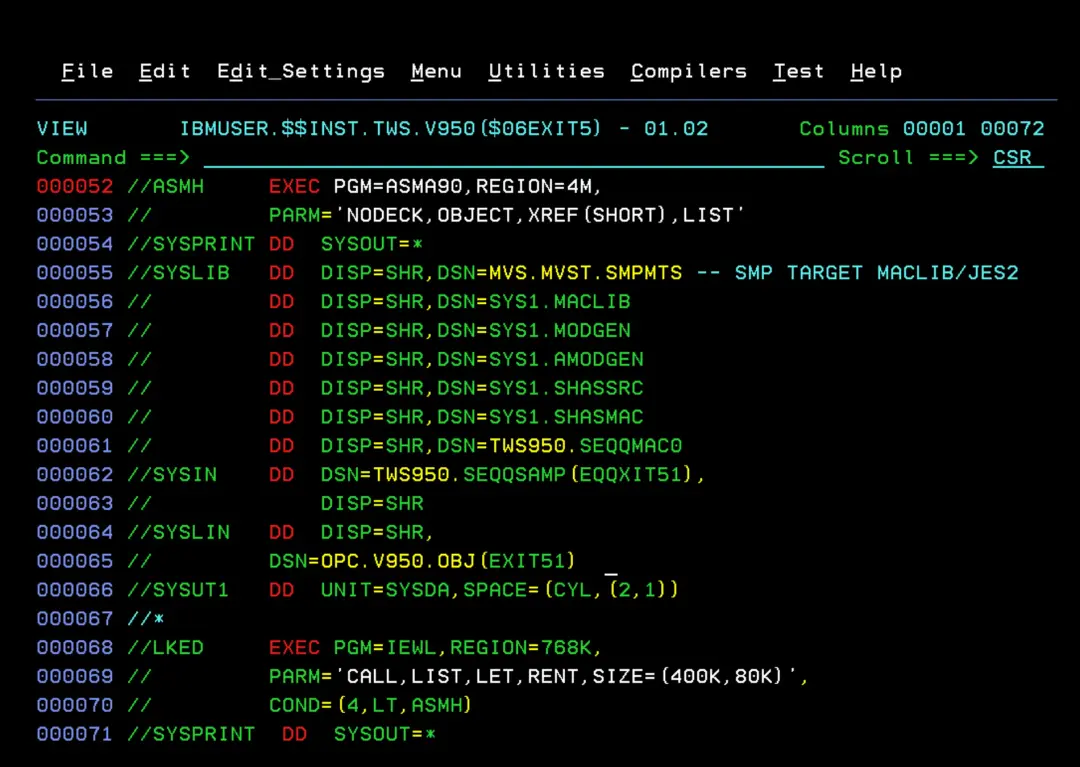Click TWS950.SEQQMAC0 dataset name
The width and height of the screenshot is (1080, 767).
point(585,446)
